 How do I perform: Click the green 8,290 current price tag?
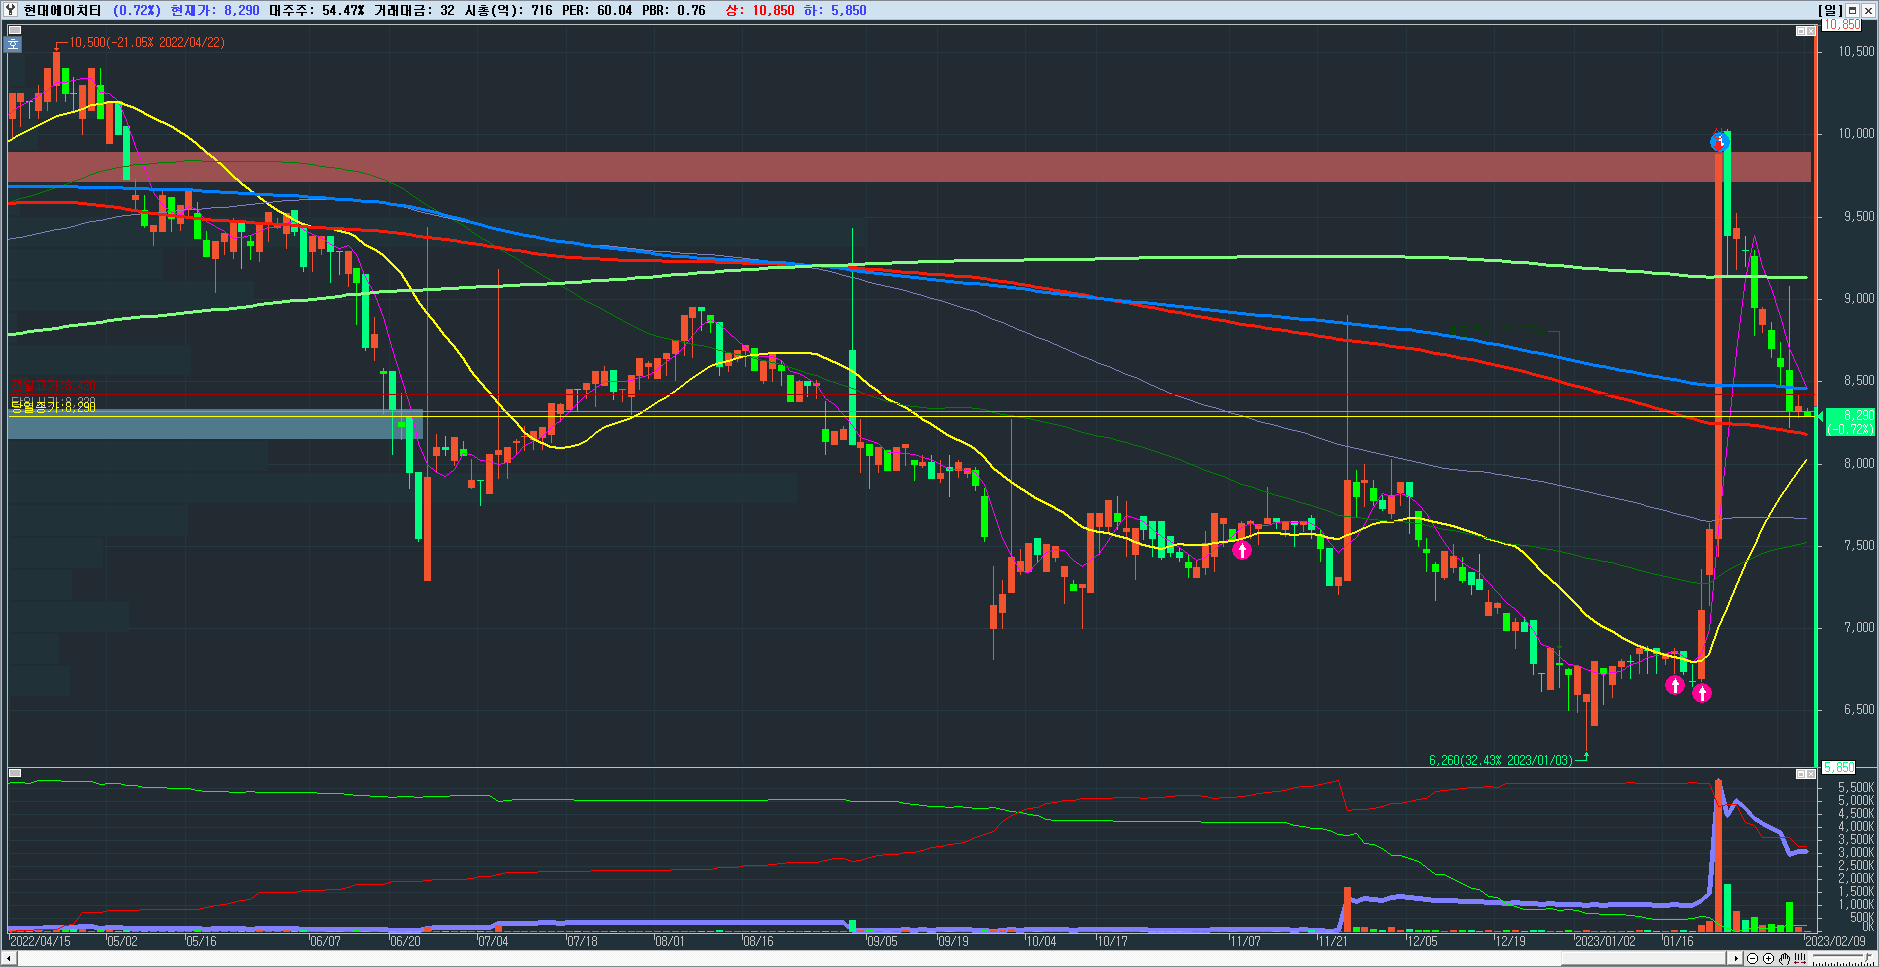[1849, 421]
